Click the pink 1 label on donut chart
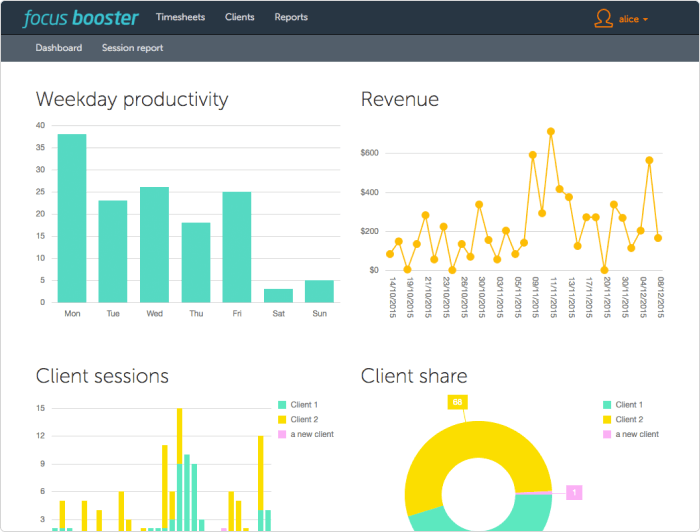 pyautogui.click(x=574, y=493)
